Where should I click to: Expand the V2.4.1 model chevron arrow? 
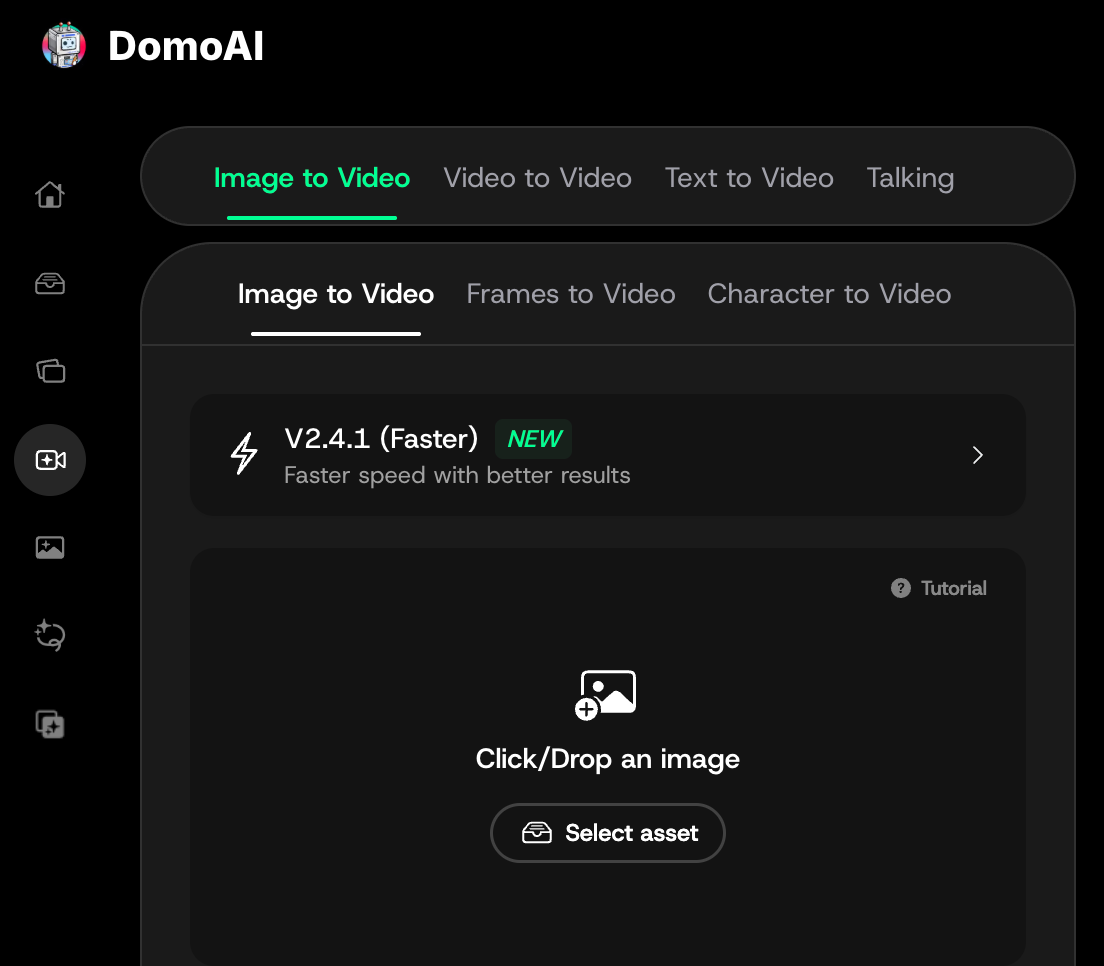pyautogui.click(x=978, y=455)
